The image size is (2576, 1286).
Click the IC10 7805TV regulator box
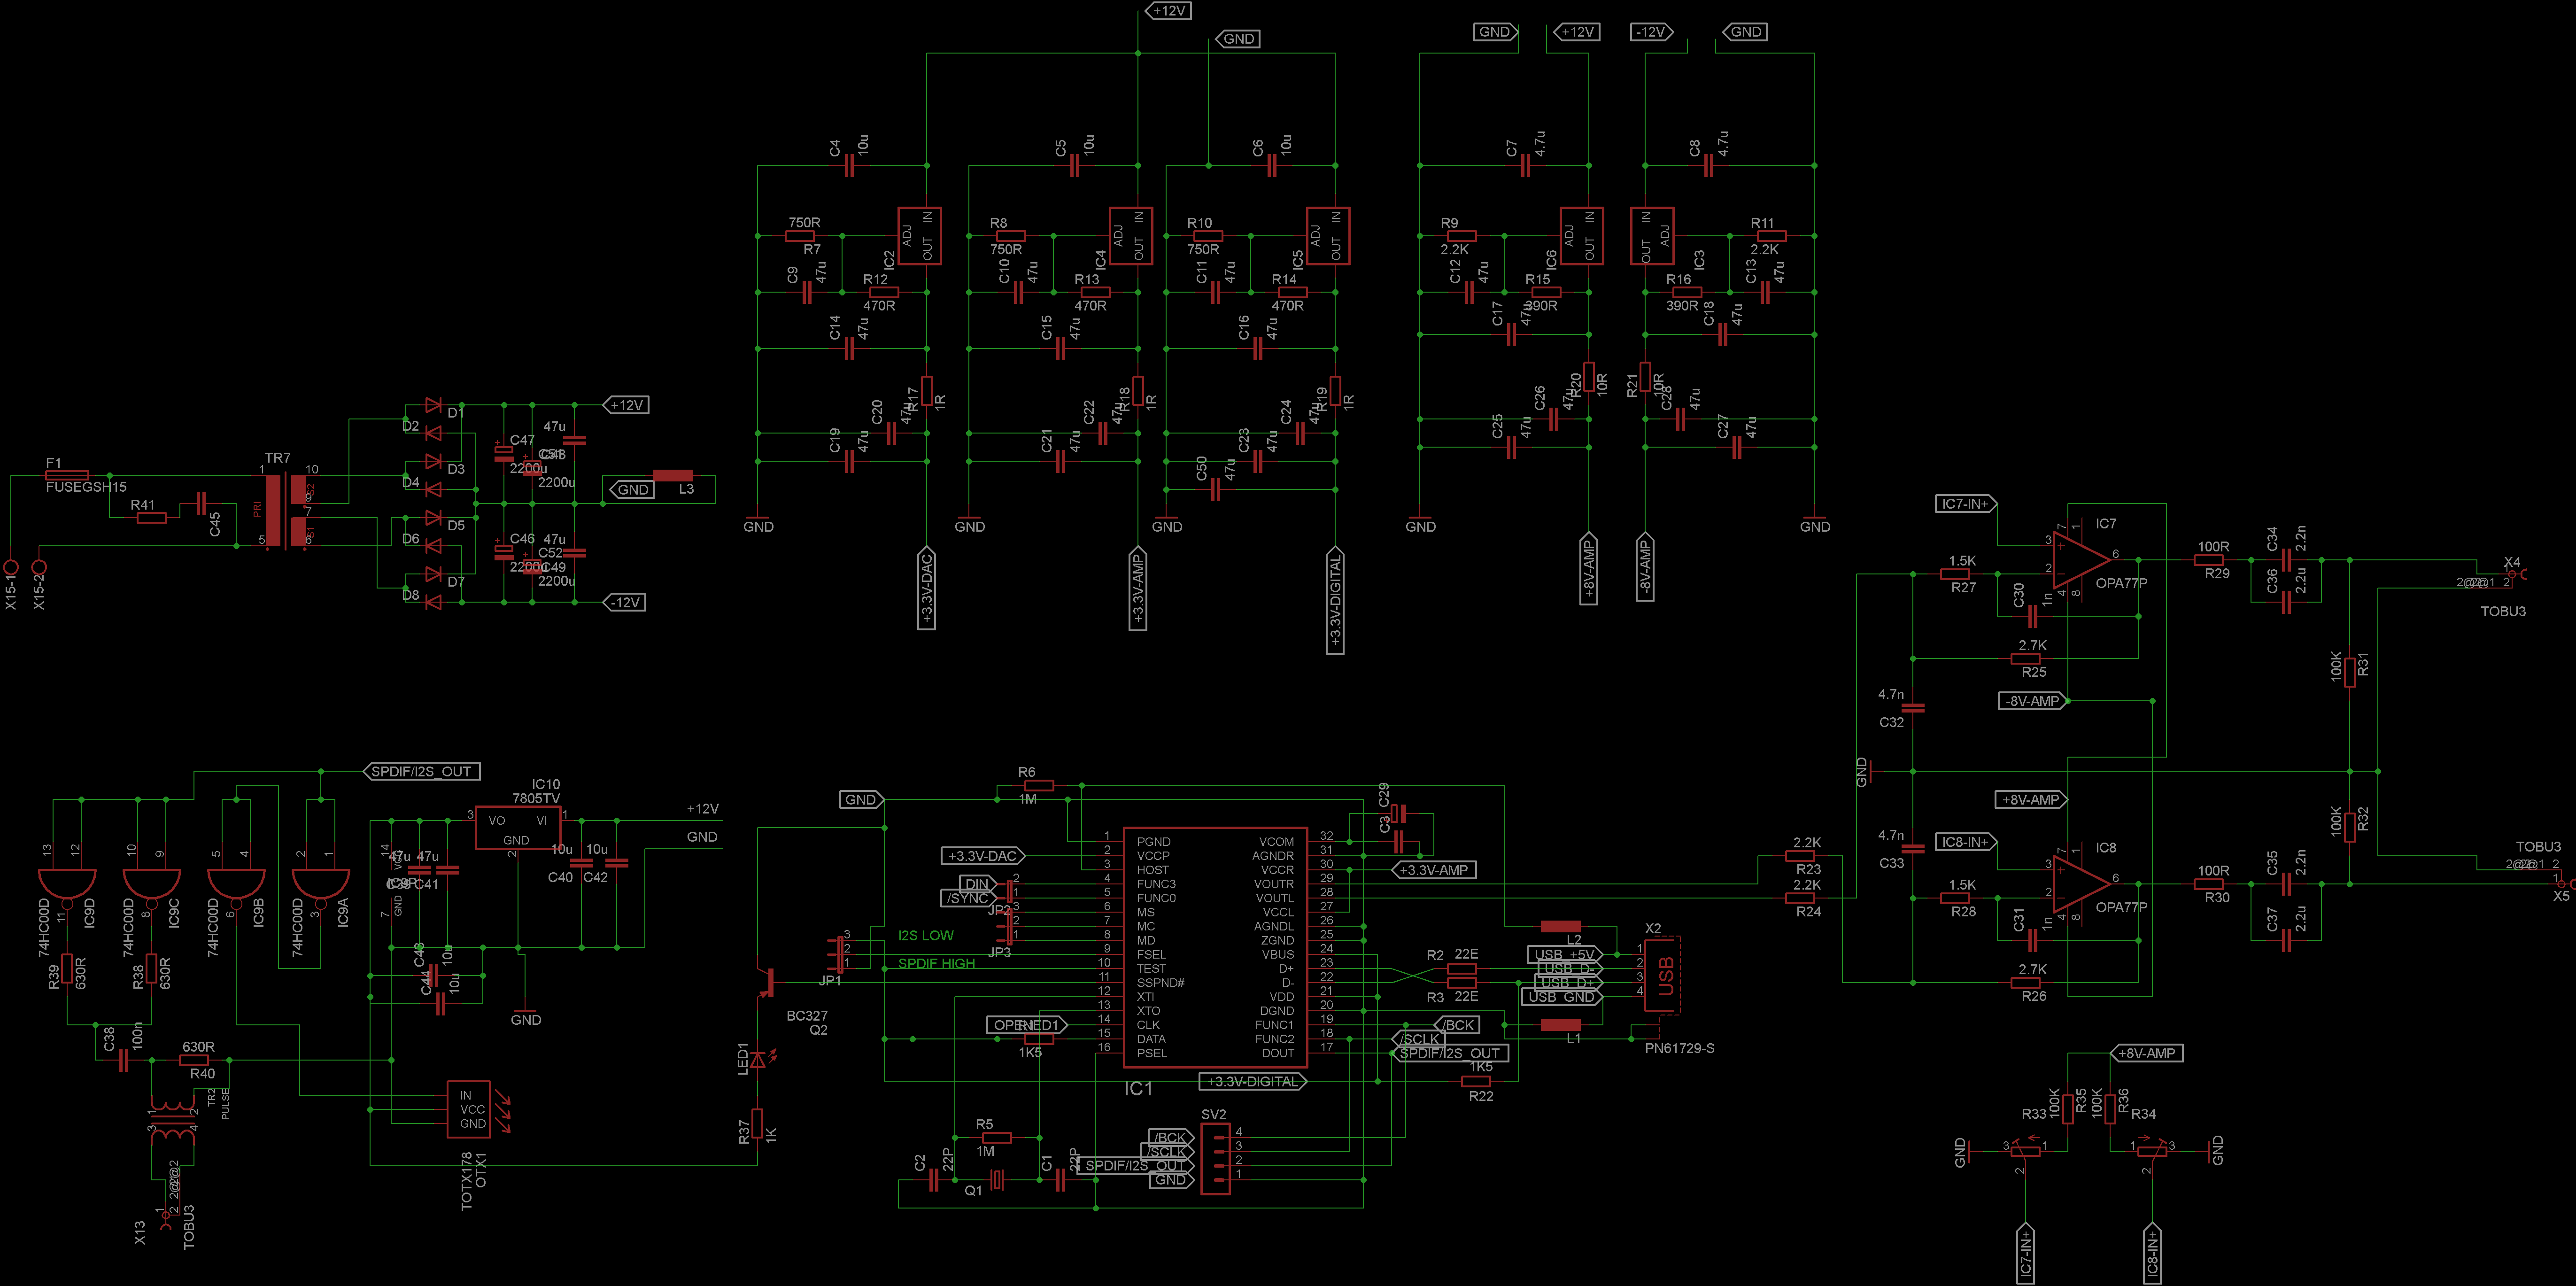click(x=517, y=828)
